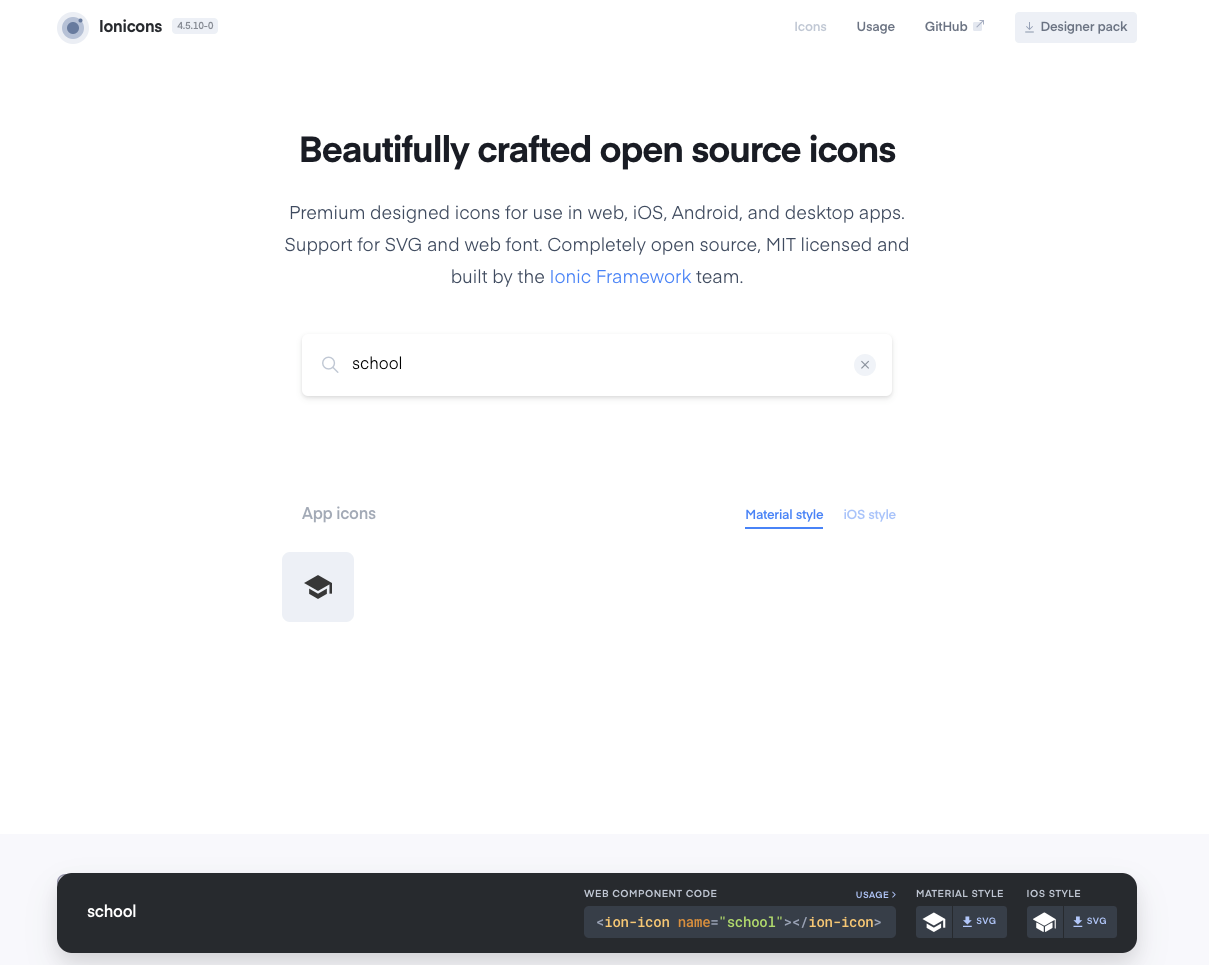Open the Usage page from the navigation

tap(875, 26)
